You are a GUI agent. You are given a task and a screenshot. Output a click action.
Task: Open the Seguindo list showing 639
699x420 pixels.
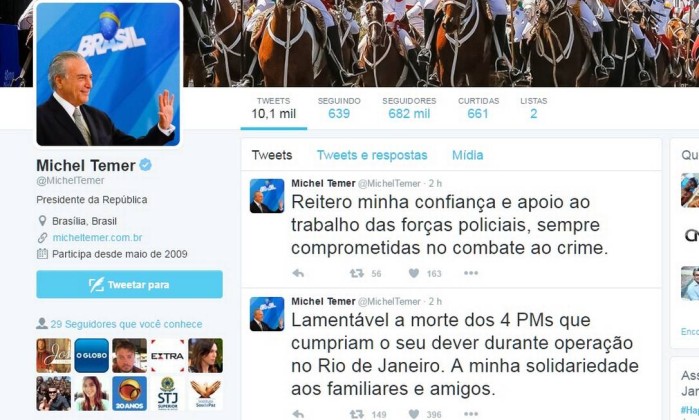339,108
